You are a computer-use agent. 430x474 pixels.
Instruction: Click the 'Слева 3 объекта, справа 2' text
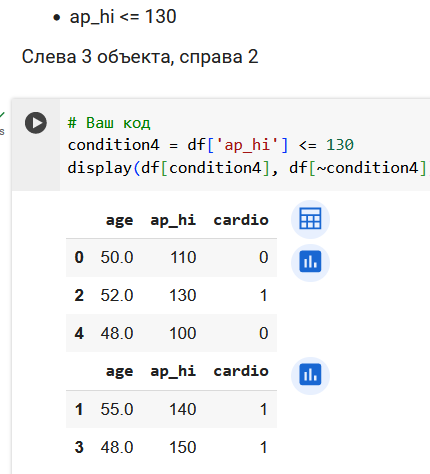click(x=140, y=57)
